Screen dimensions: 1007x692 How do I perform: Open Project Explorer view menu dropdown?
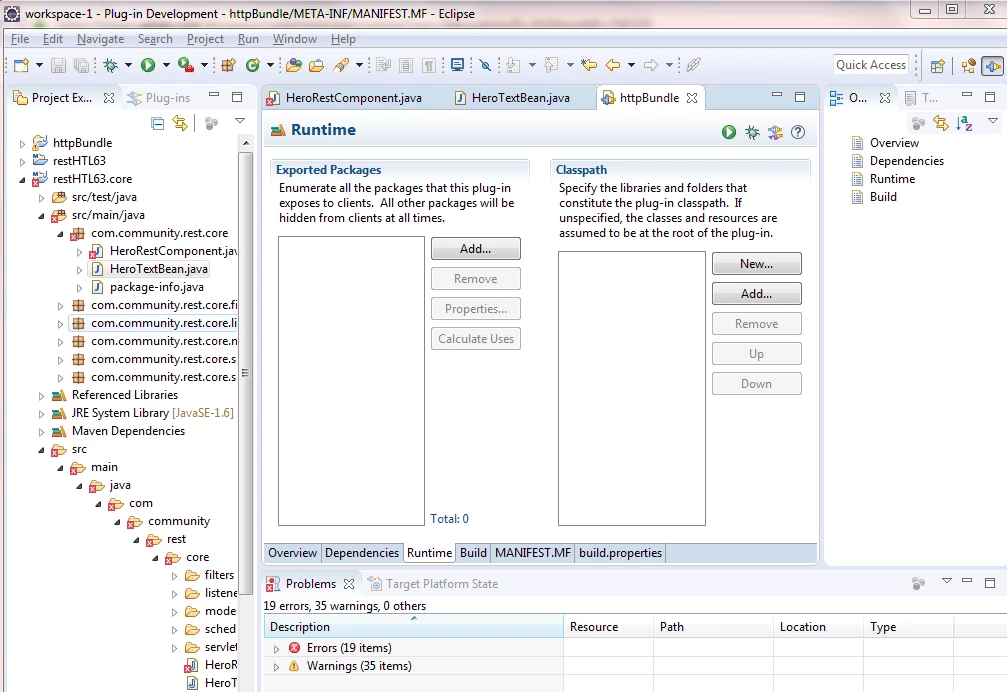240,121
